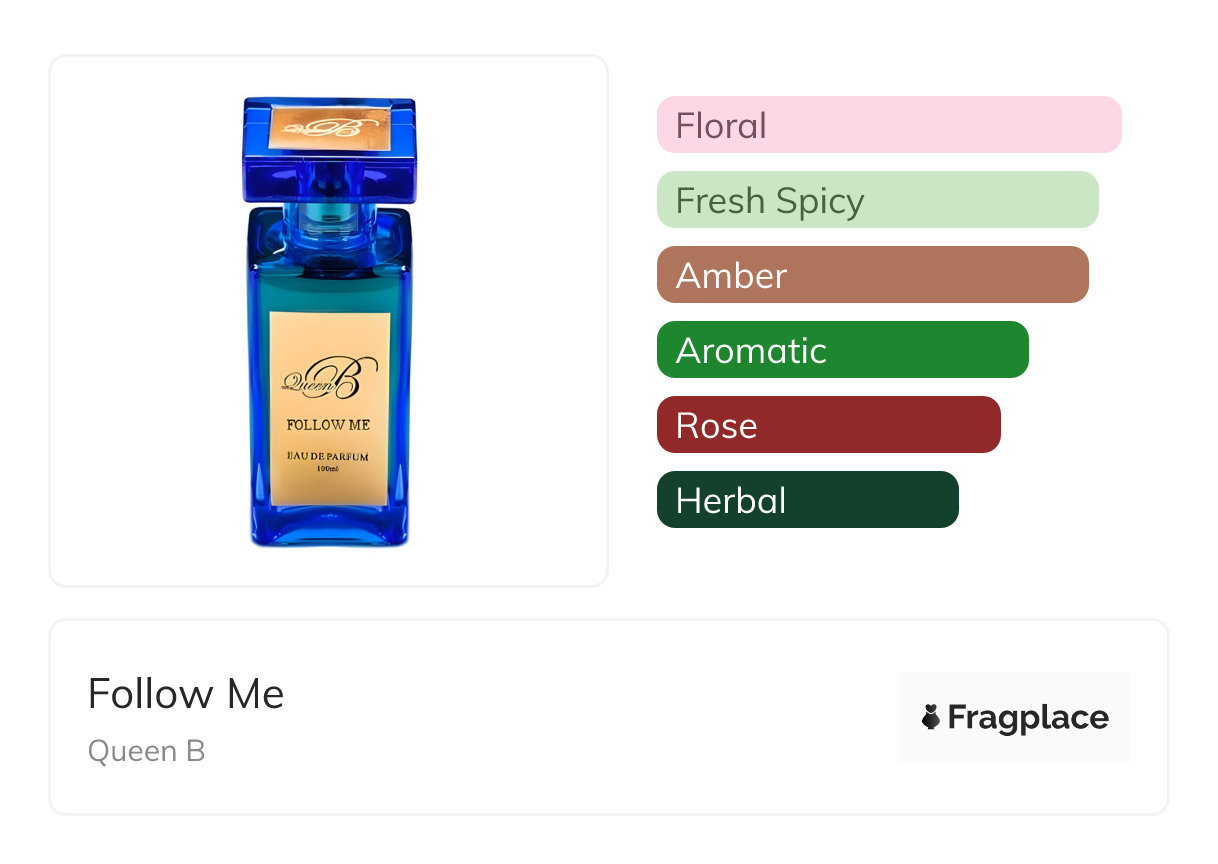Click the peach-colored label on the bottle
This screenshot has height=864, width=1218.
coord(329,491)
